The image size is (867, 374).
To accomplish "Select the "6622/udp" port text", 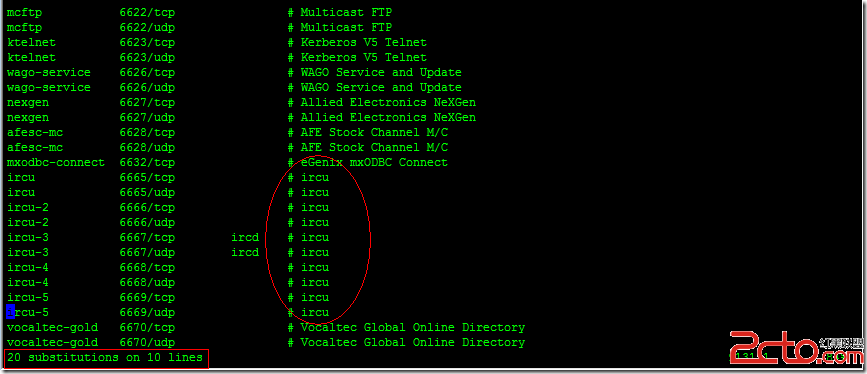I will click(147, 28).
